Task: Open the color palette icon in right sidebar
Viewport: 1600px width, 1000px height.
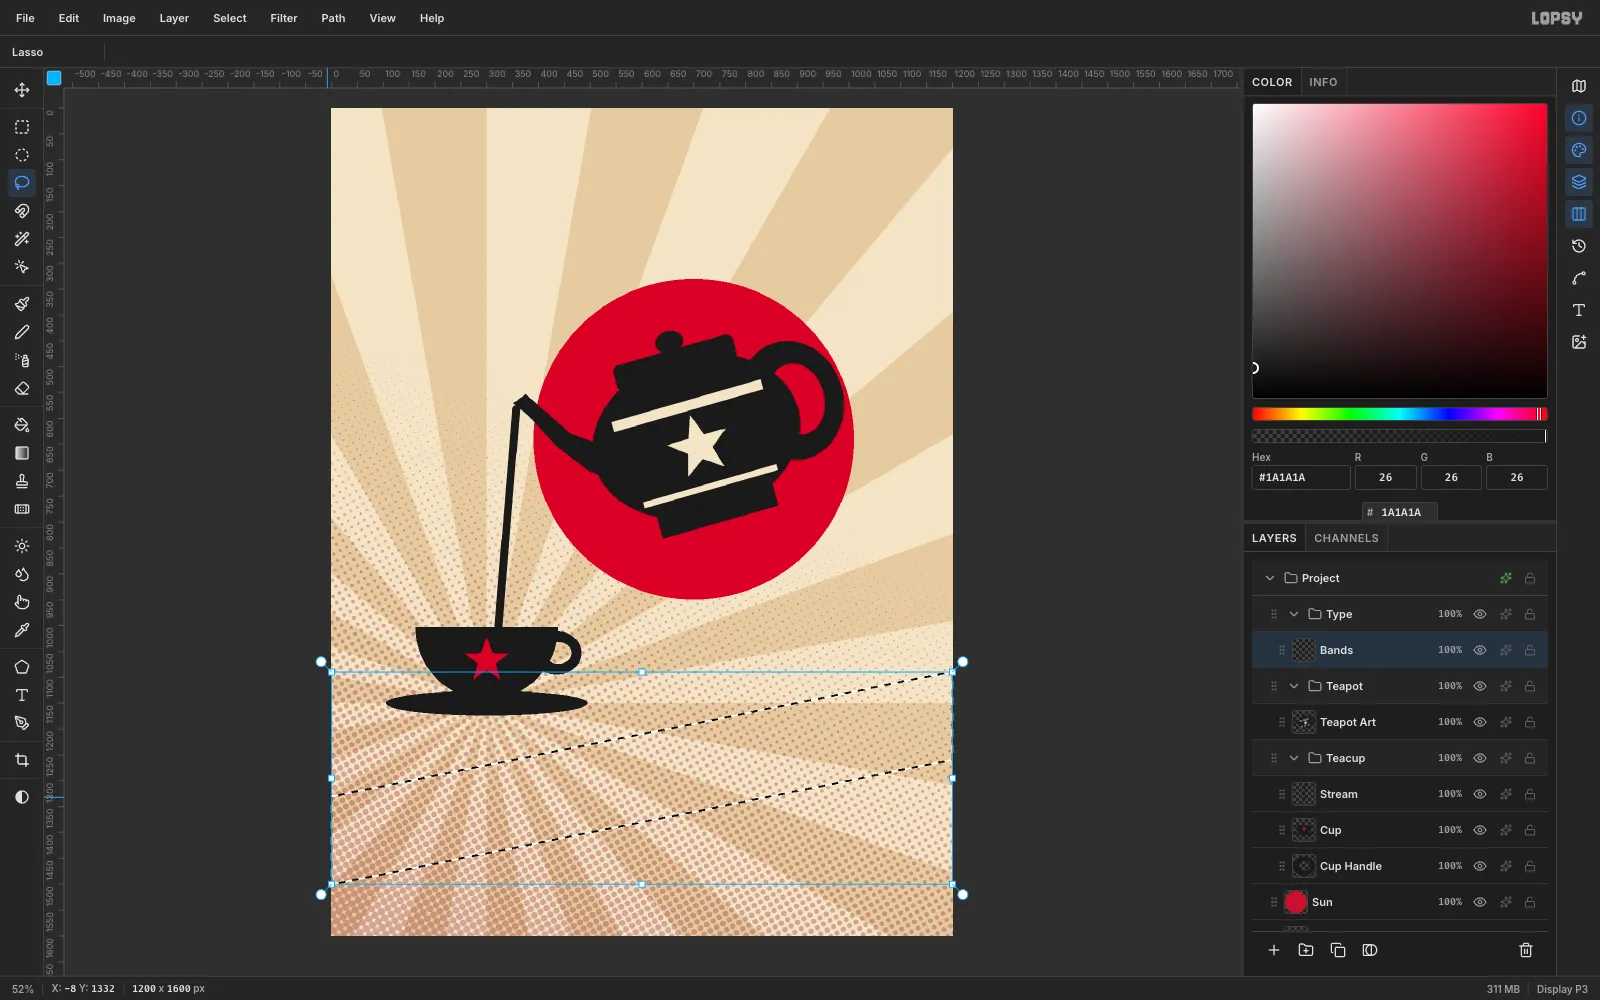Action: (x=1579, y=150)
